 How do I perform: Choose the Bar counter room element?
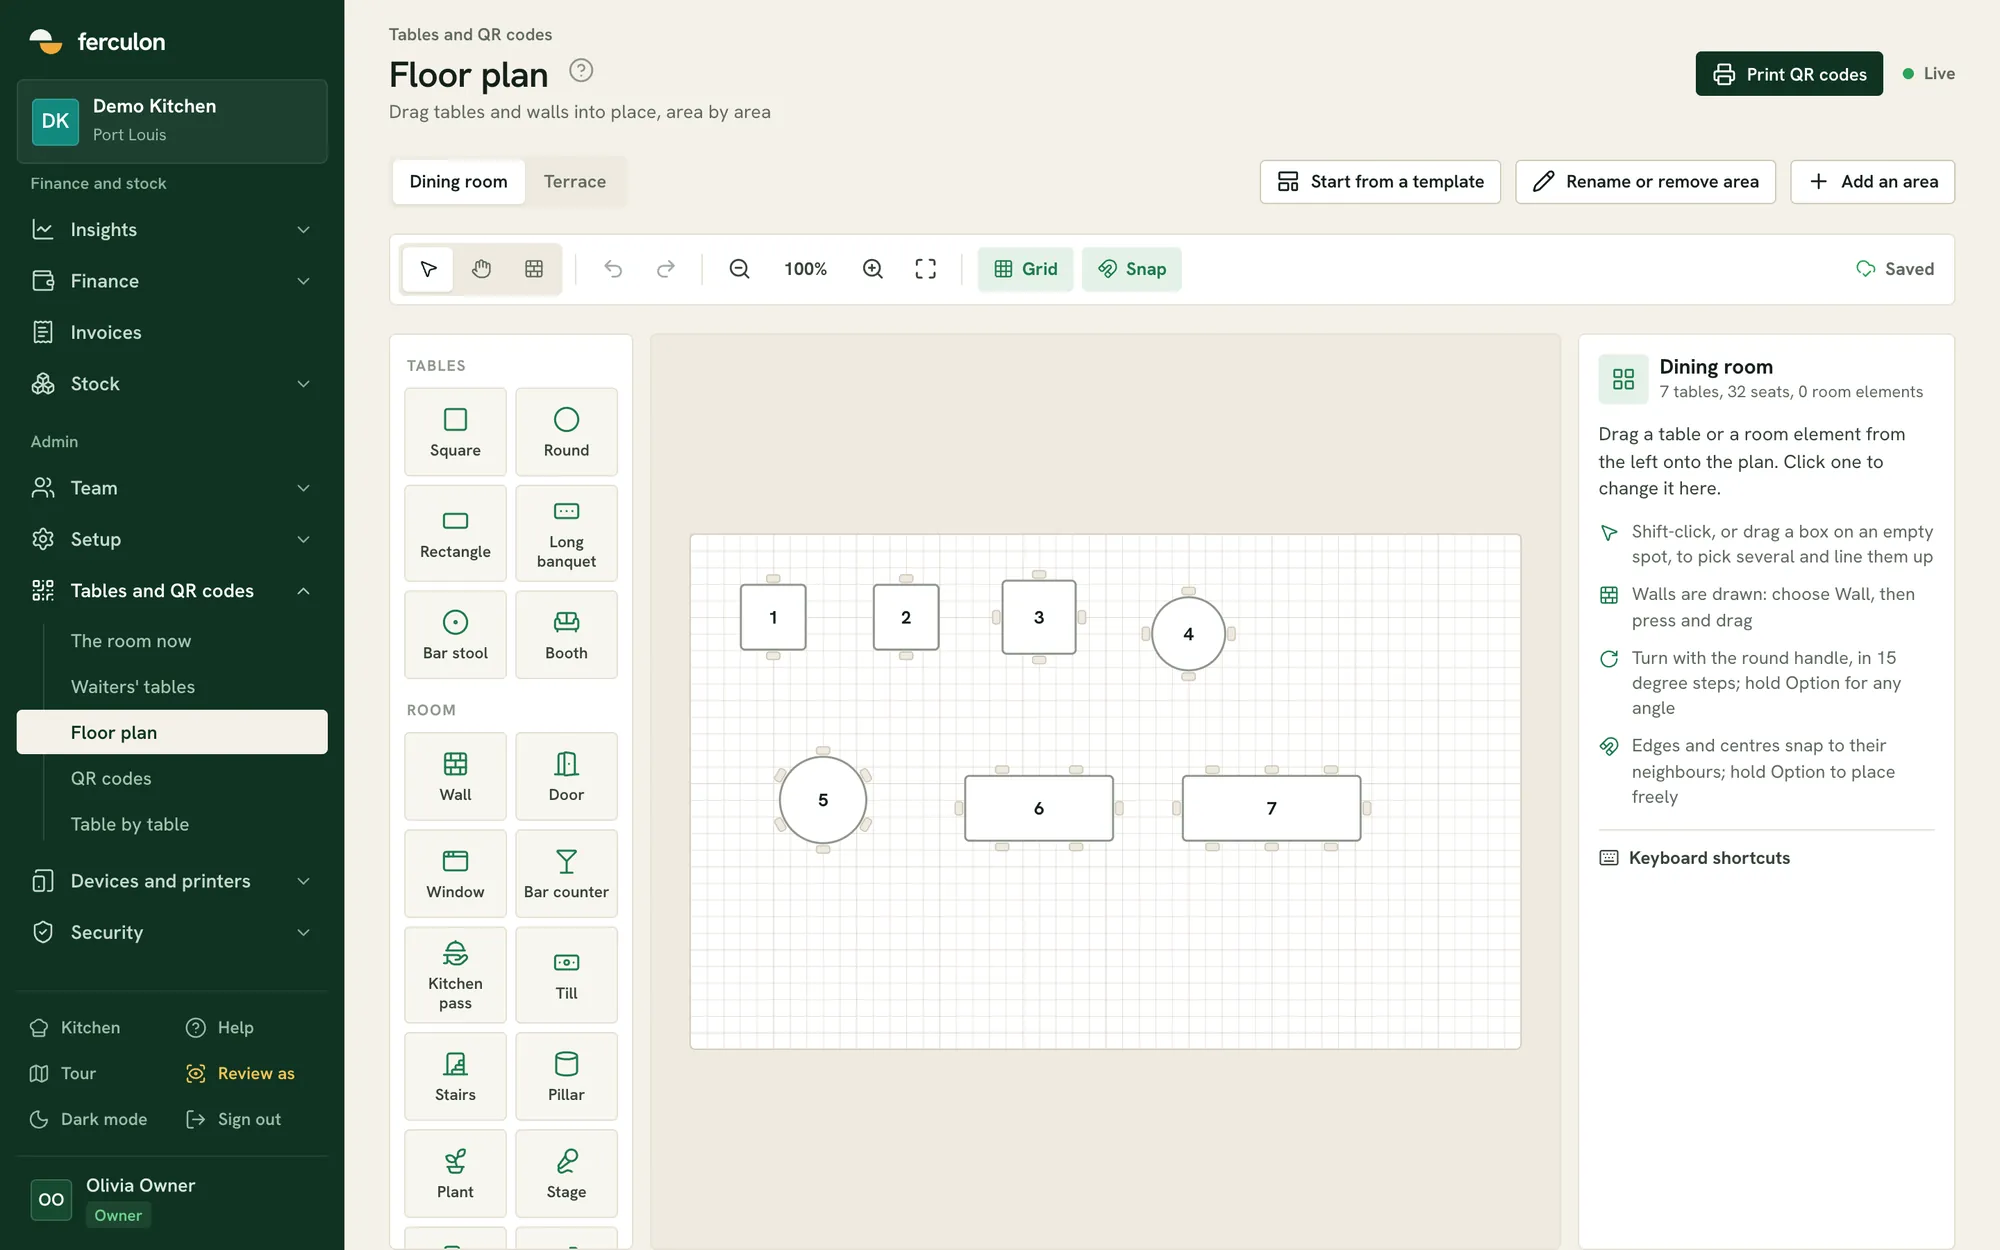(566, 874)
